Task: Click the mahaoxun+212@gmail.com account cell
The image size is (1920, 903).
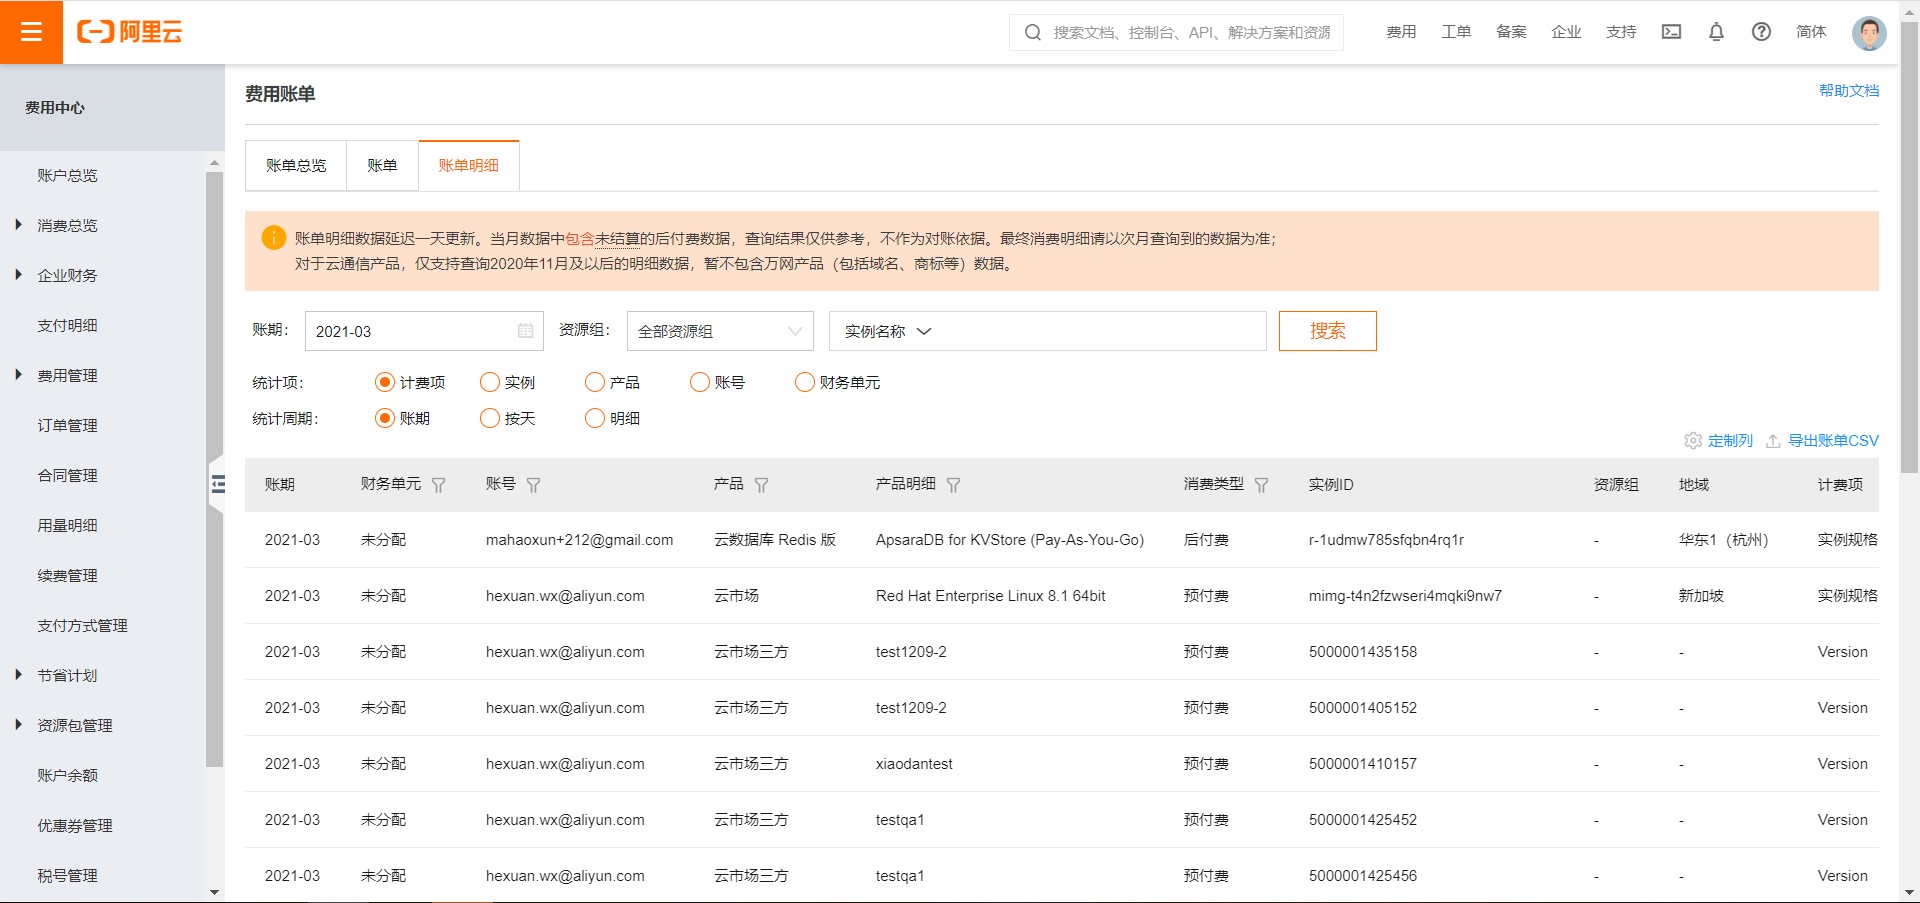Action: point(579,540)
